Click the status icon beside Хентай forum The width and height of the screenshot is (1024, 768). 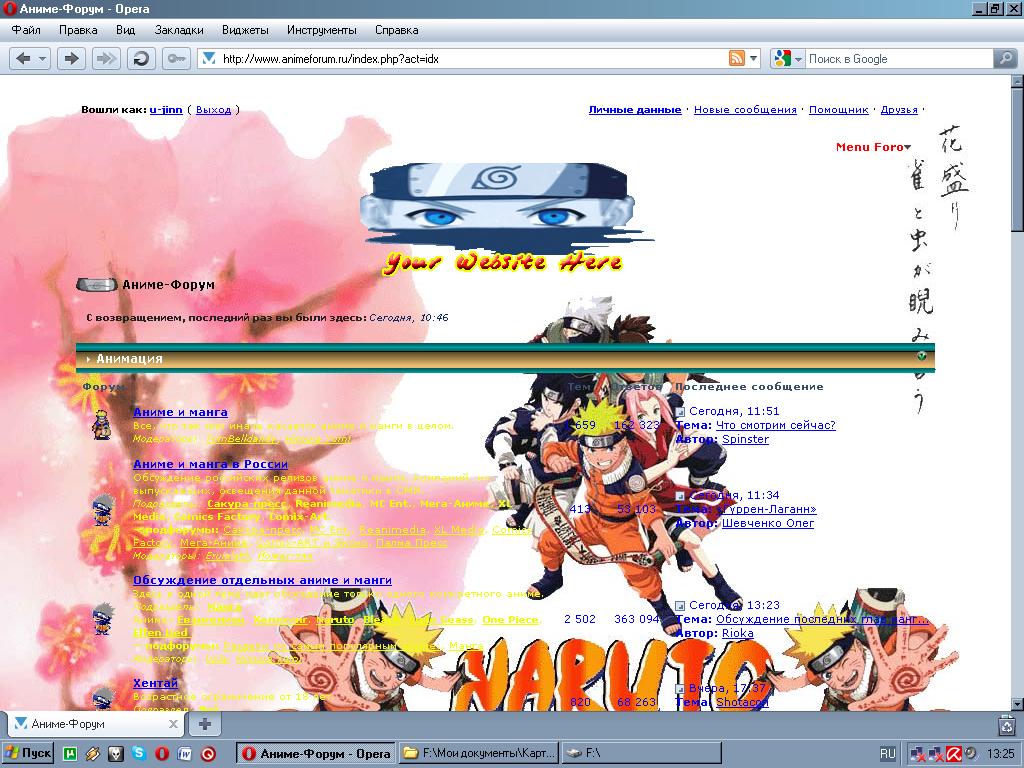click(103, 698)
